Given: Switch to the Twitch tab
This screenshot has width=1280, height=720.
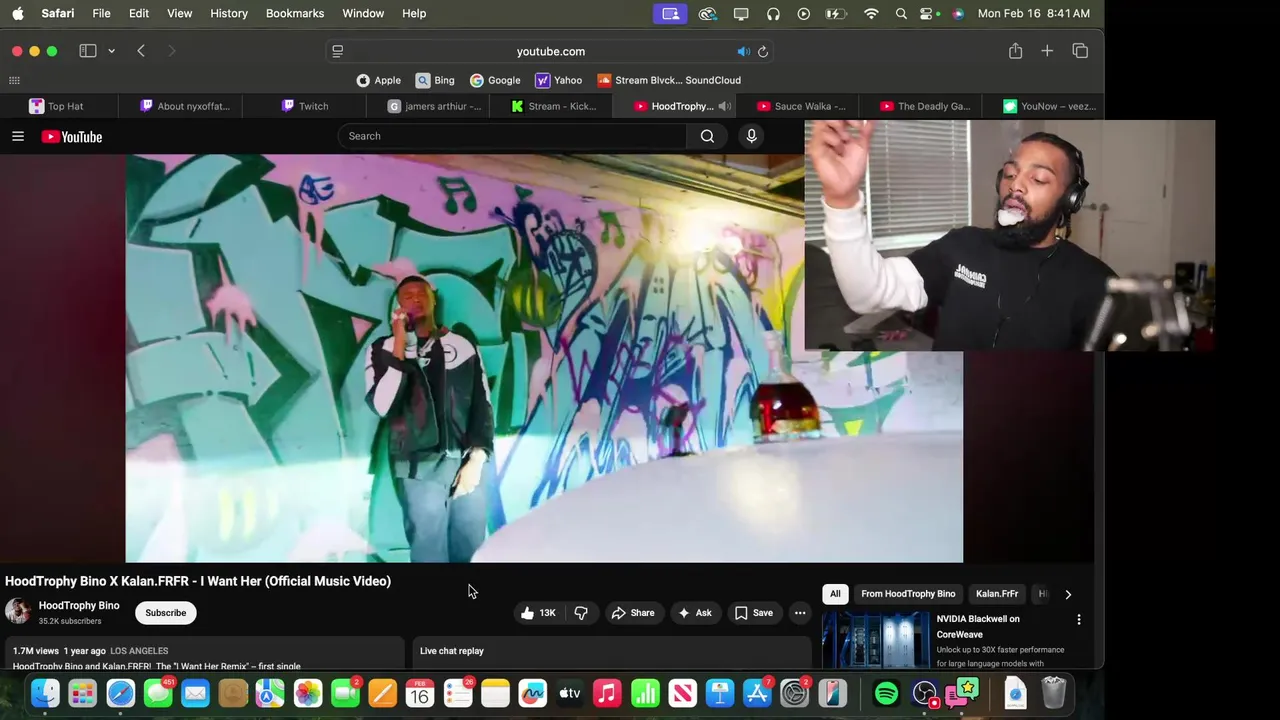Looking at the screenshot, I should pos(304,106).
